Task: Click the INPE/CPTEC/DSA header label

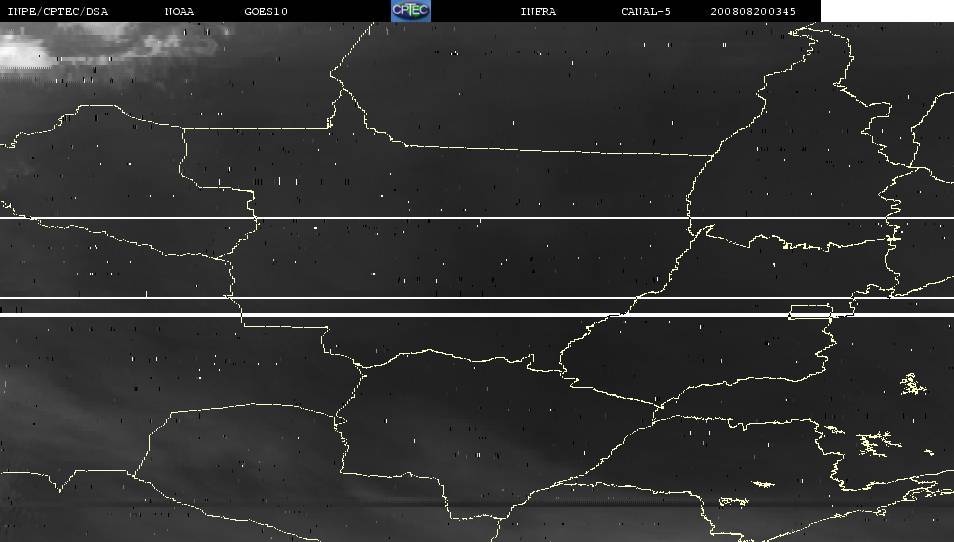Action: pos(57,11)
